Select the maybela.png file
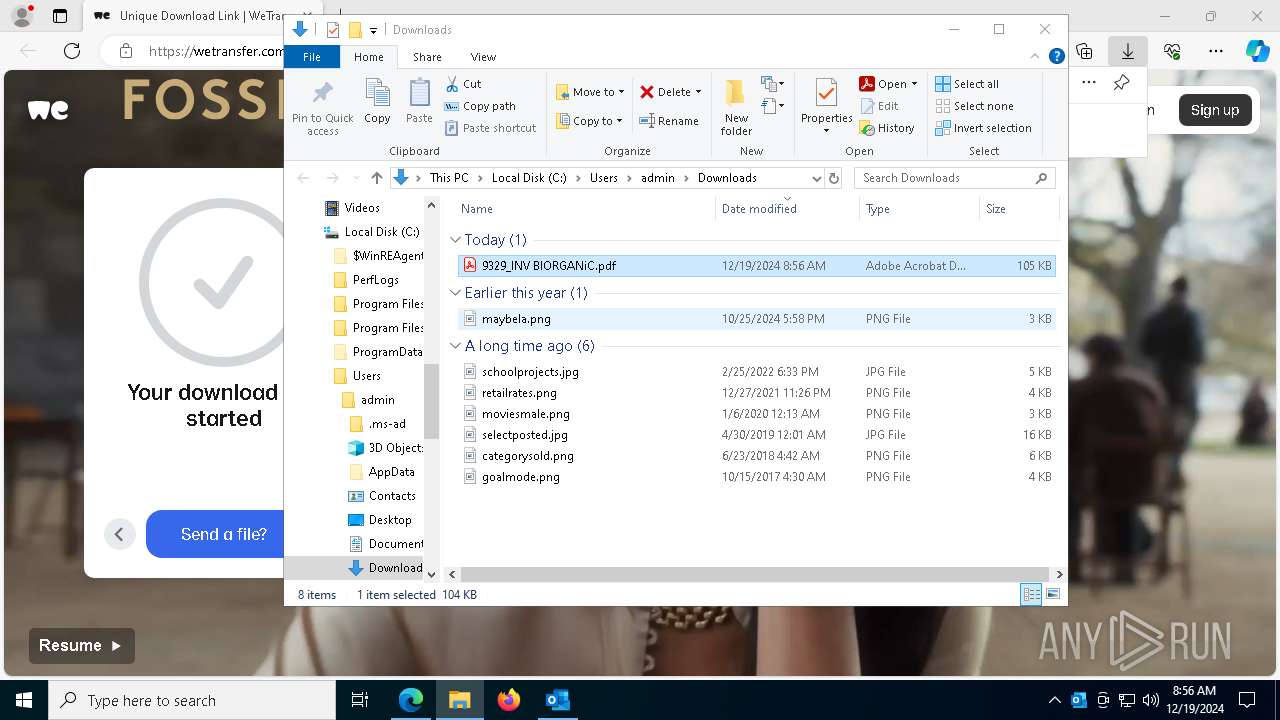1280x720 pixels. point(756,319)
